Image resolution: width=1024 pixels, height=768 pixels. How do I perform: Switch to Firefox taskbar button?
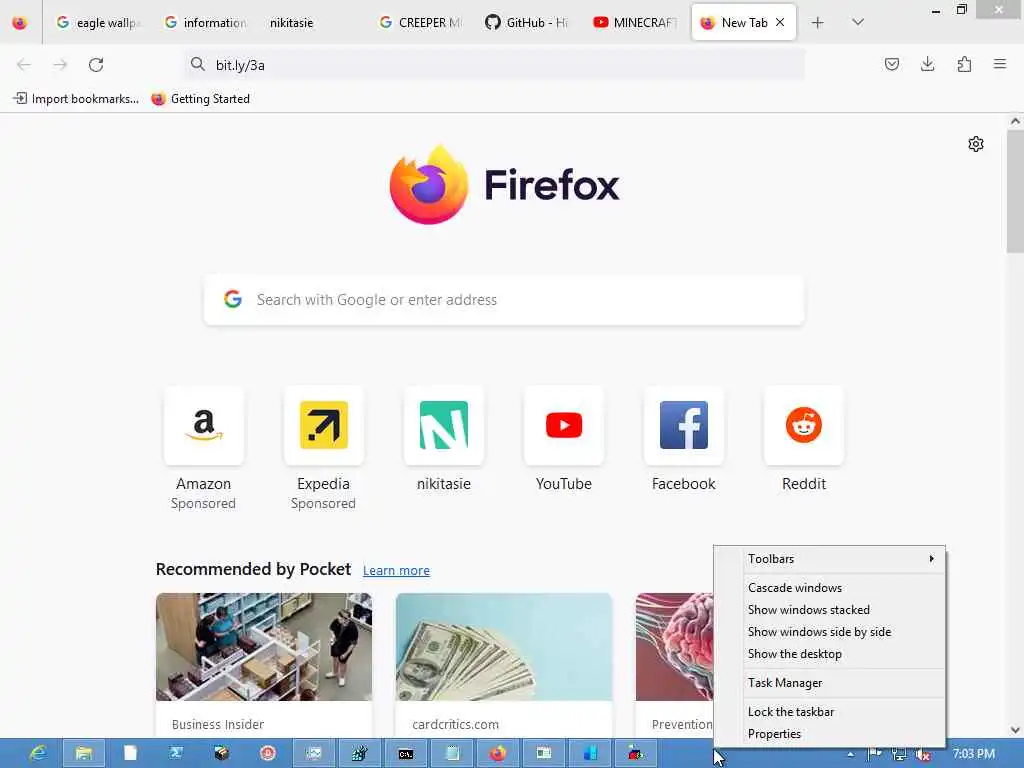click(498, 754)
